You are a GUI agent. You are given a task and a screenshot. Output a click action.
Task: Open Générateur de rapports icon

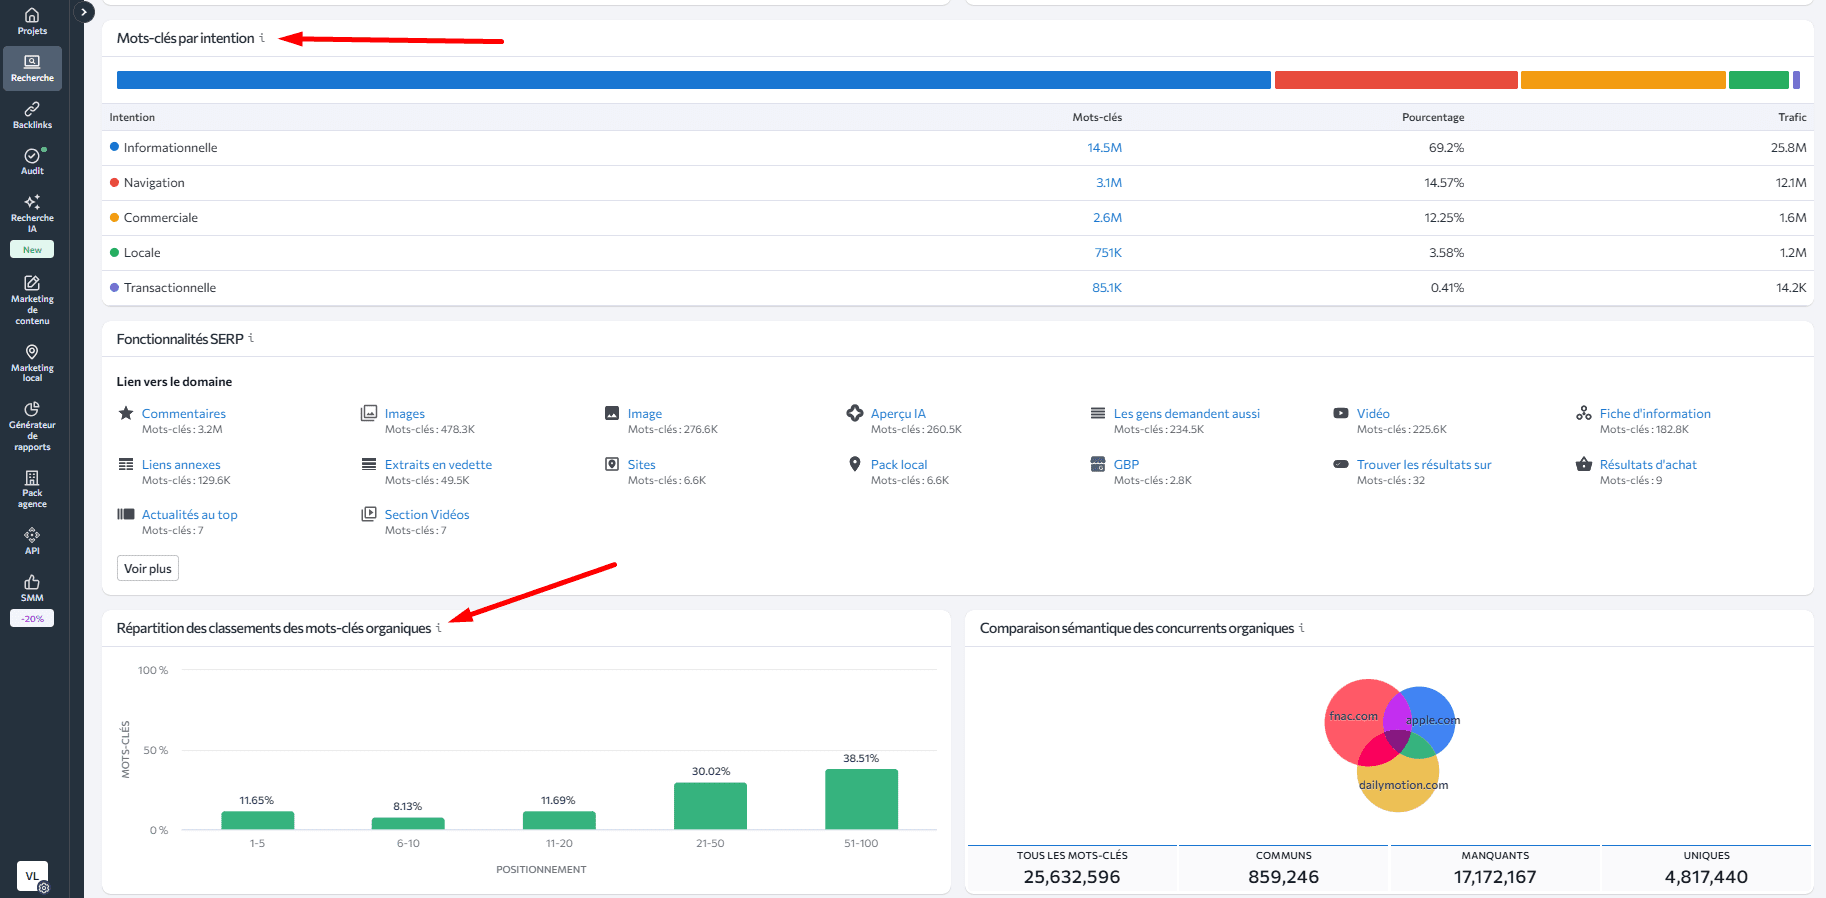coord(32,425)
